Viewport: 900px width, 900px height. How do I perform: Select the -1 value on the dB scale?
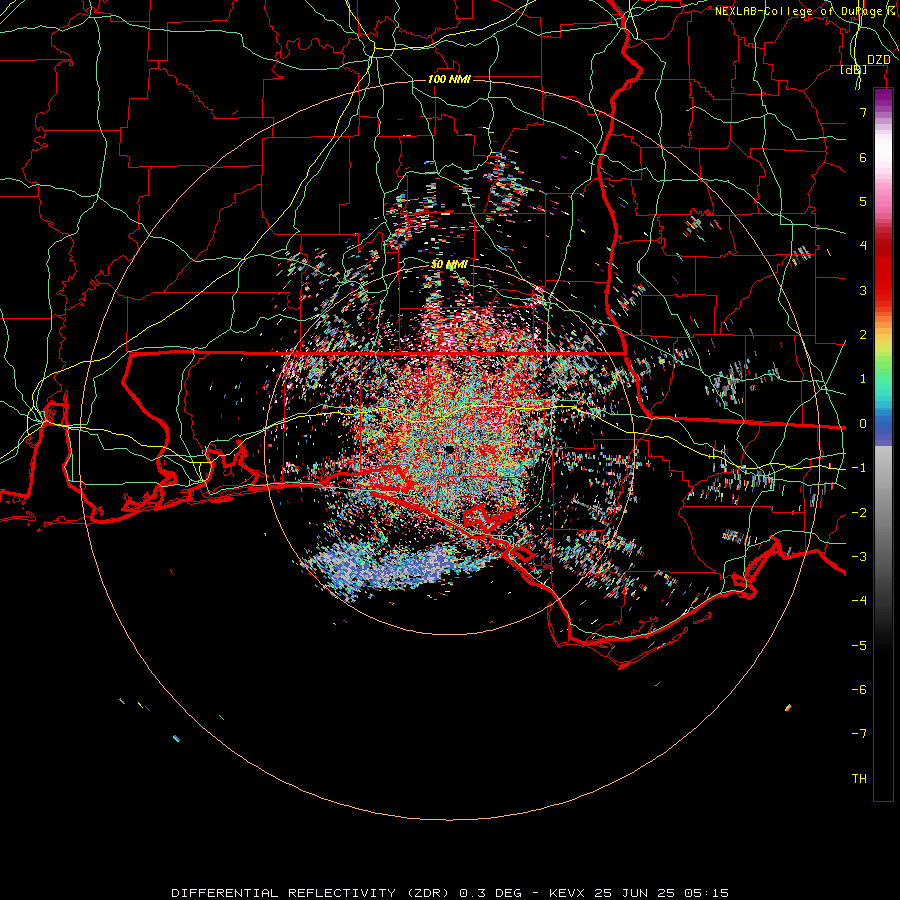point(859,468)
